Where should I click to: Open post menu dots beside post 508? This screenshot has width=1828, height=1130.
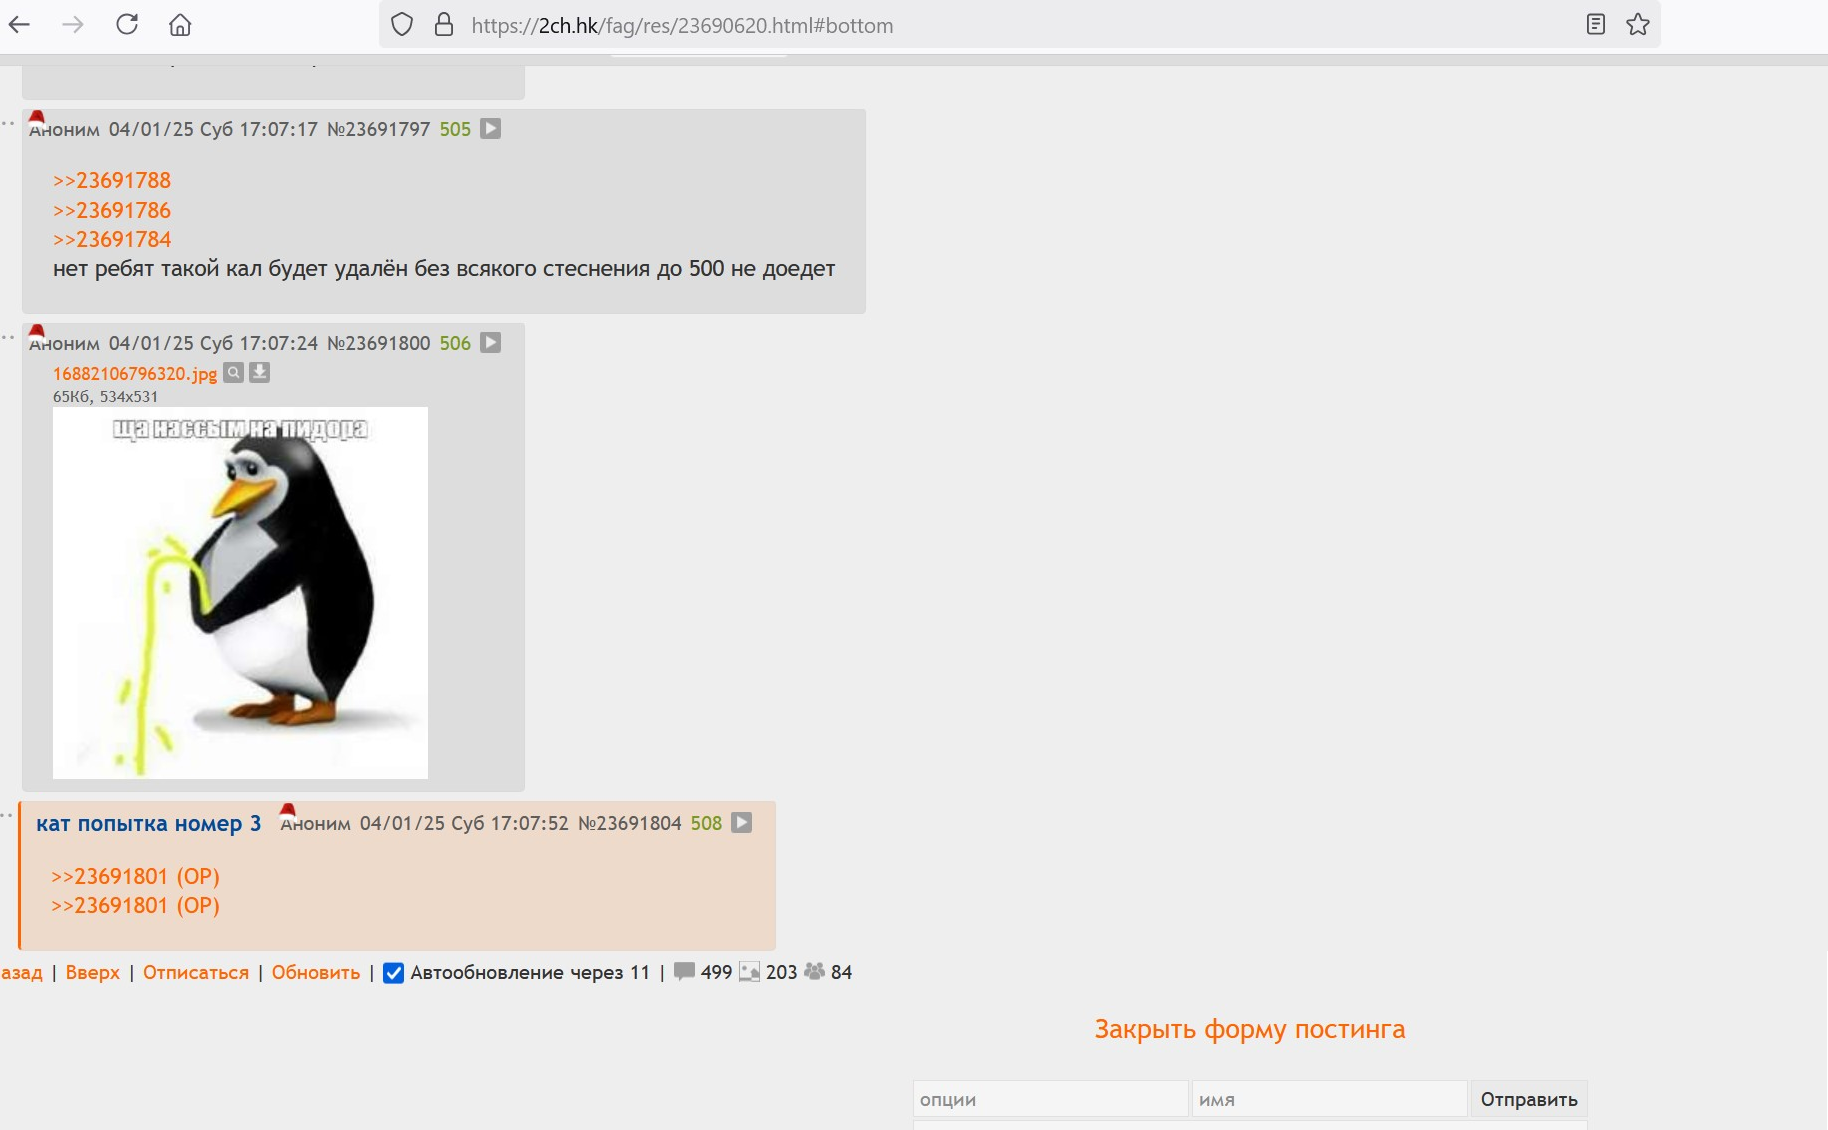pyautogui.click(x=8, y=816)
